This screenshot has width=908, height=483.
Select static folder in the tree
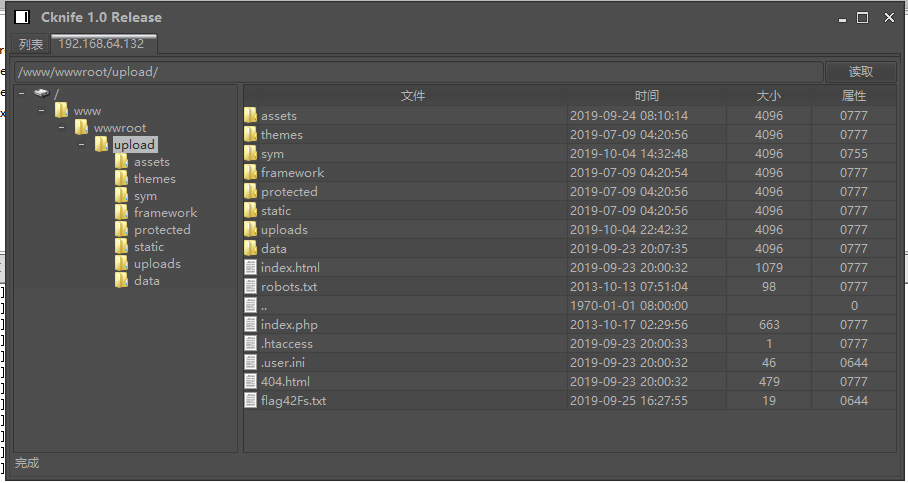click(x=149, y=247)
